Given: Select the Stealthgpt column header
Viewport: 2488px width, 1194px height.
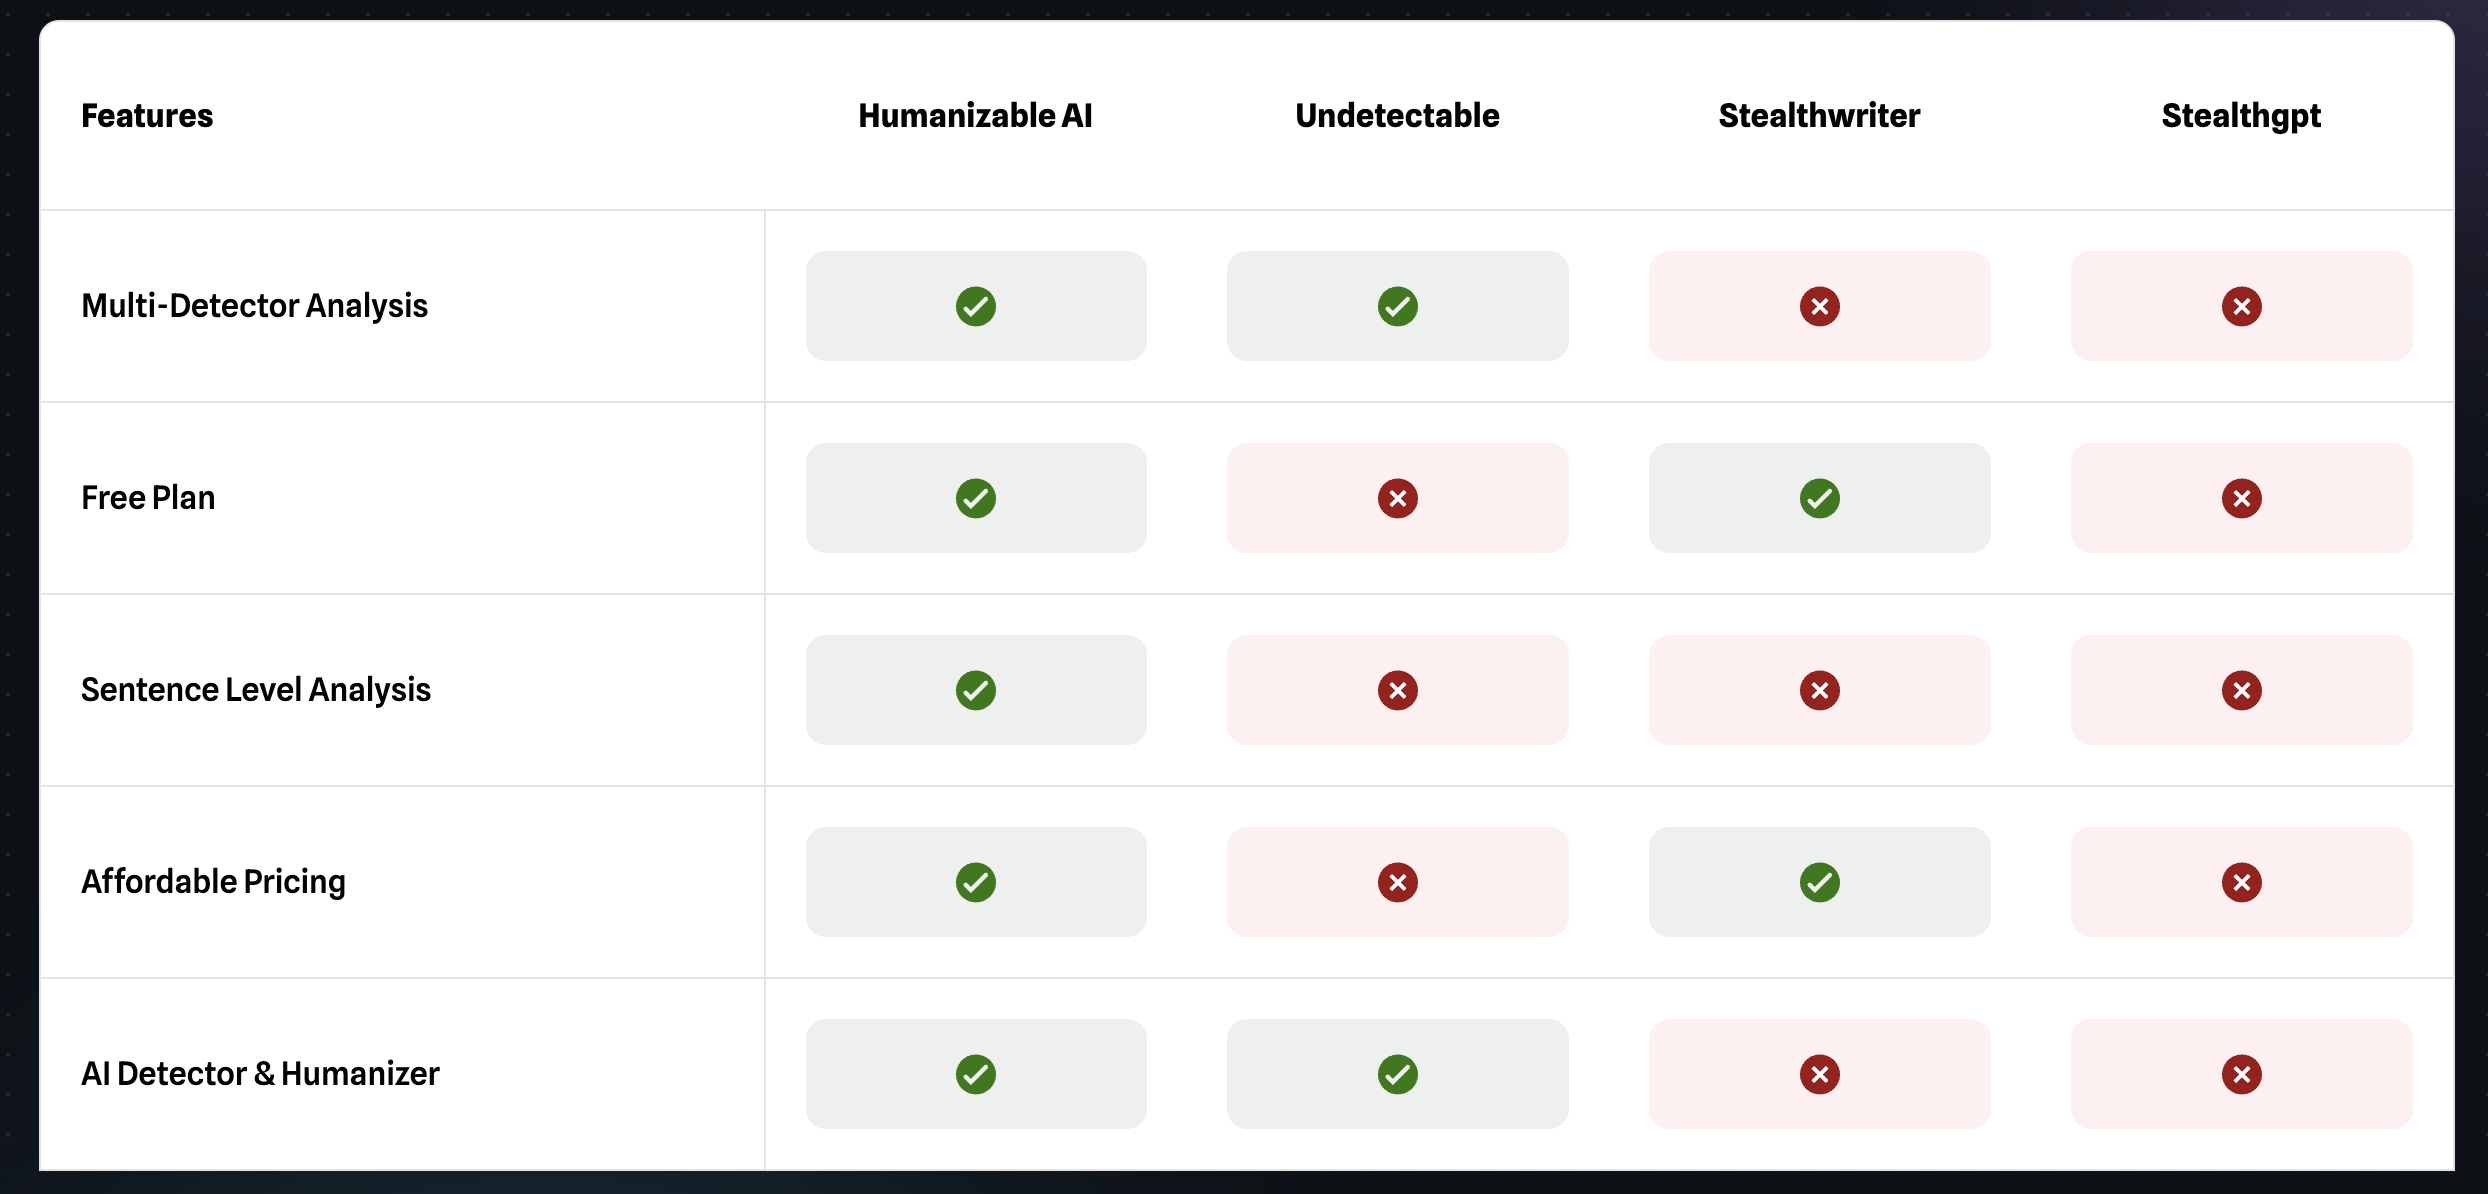Looking at the screenshot, I should [x=2242, y=117].
